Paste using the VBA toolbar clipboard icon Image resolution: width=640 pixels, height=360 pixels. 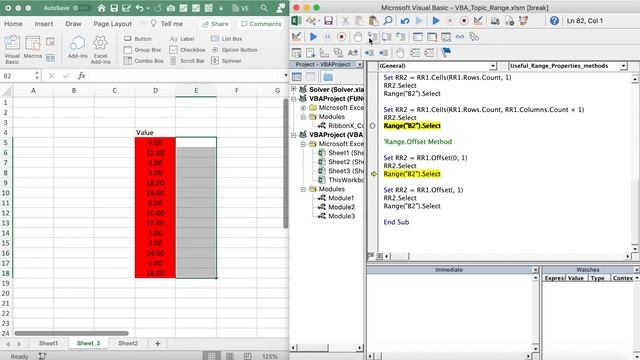click(373, 20)
